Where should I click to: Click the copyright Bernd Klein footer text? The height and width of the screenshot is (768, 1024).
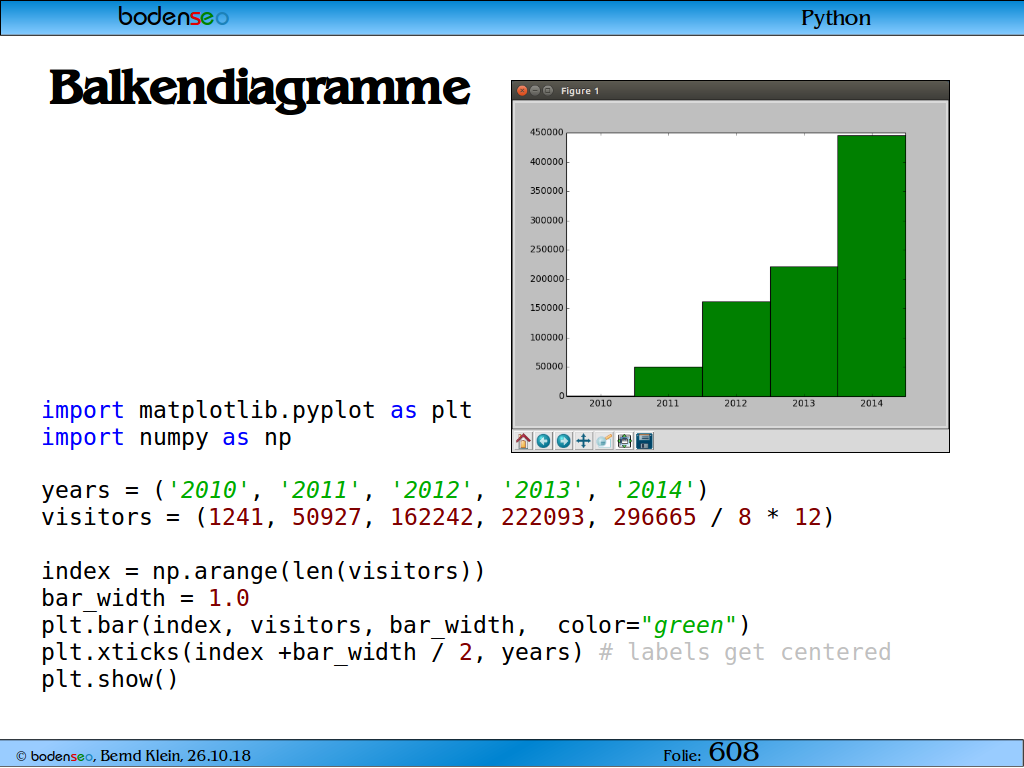(x=133, y=756)
